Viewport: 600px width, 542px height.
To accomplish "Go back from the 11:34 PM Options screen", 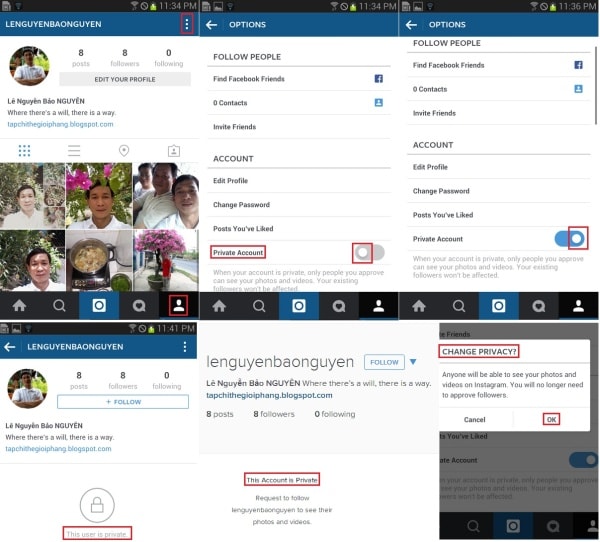I will 212,25.
